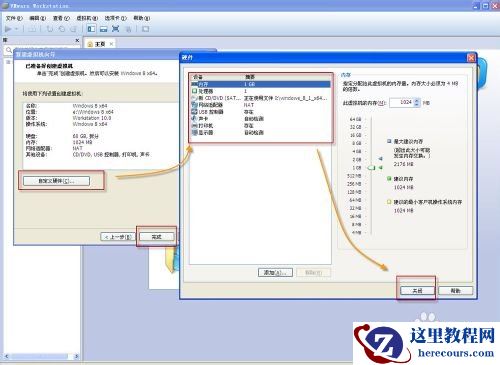Click the 60 GB disk value in wizard
The image size is (500, 365).
point(85,136)
